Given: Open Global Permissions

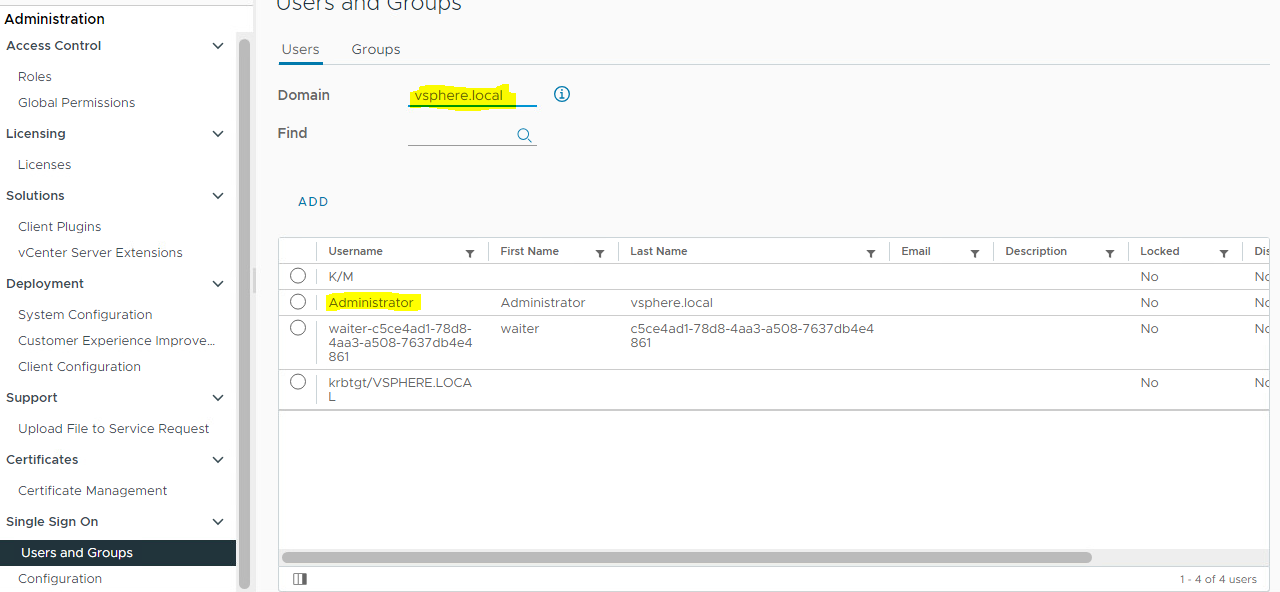Looking at the screenshot, I should (x=76, y=103).
